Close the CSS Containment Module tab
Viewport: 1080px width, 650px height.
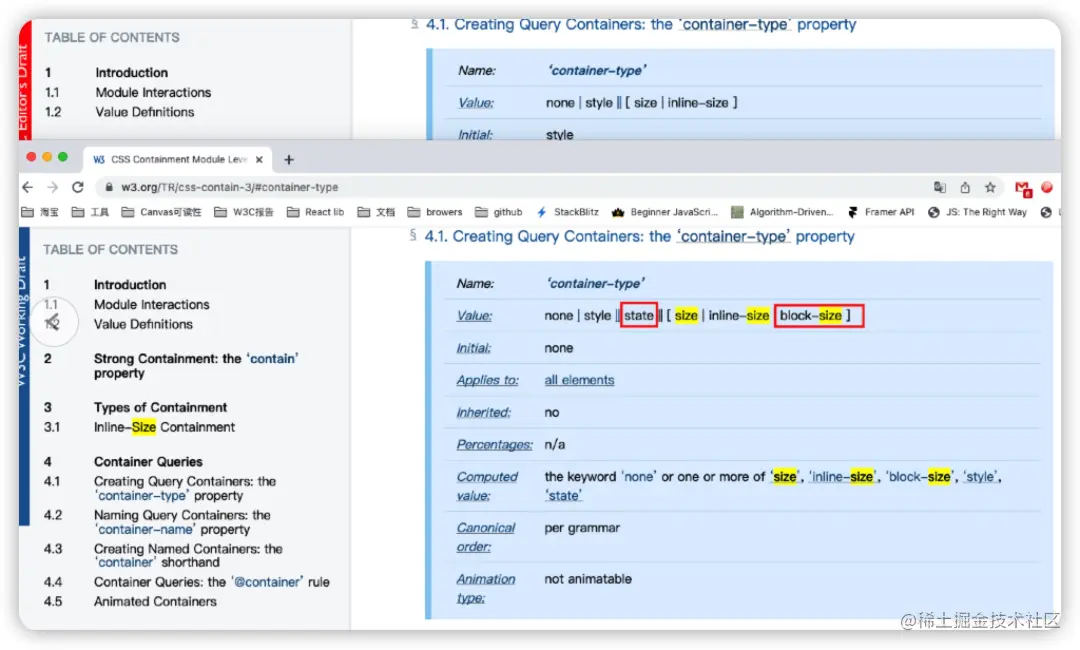pyautogui.click(x=259, y=160)
